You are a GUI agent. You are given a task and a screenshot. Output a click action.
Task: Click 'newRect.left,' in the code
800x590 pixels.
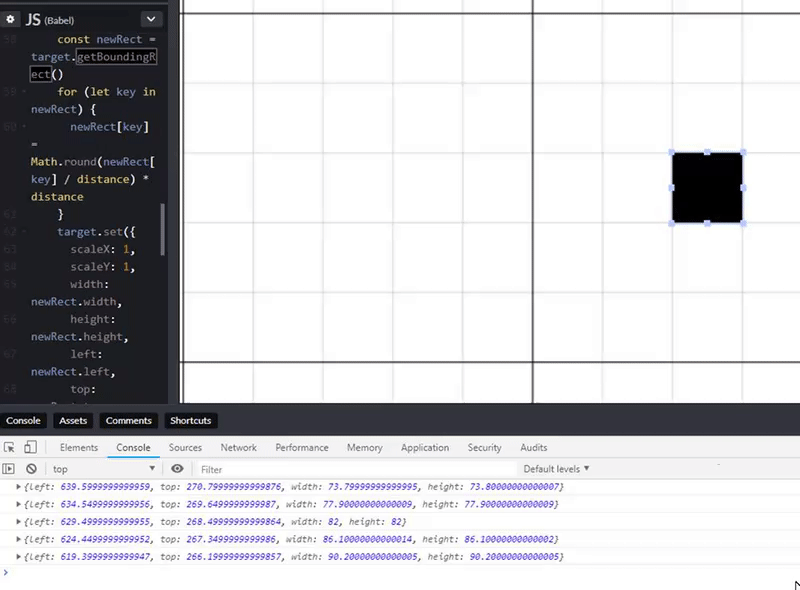(x=73, y=372)
